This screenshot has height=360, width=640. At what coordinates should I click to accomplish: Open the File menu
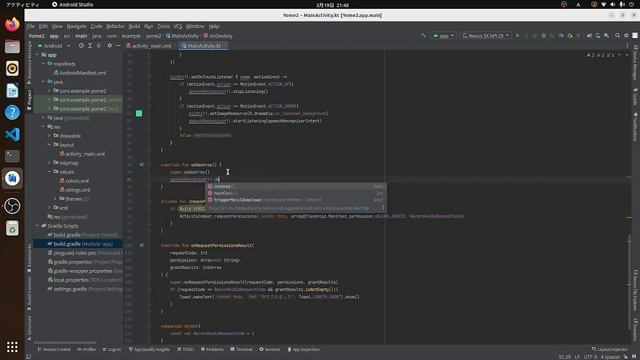tap(31, 26)
